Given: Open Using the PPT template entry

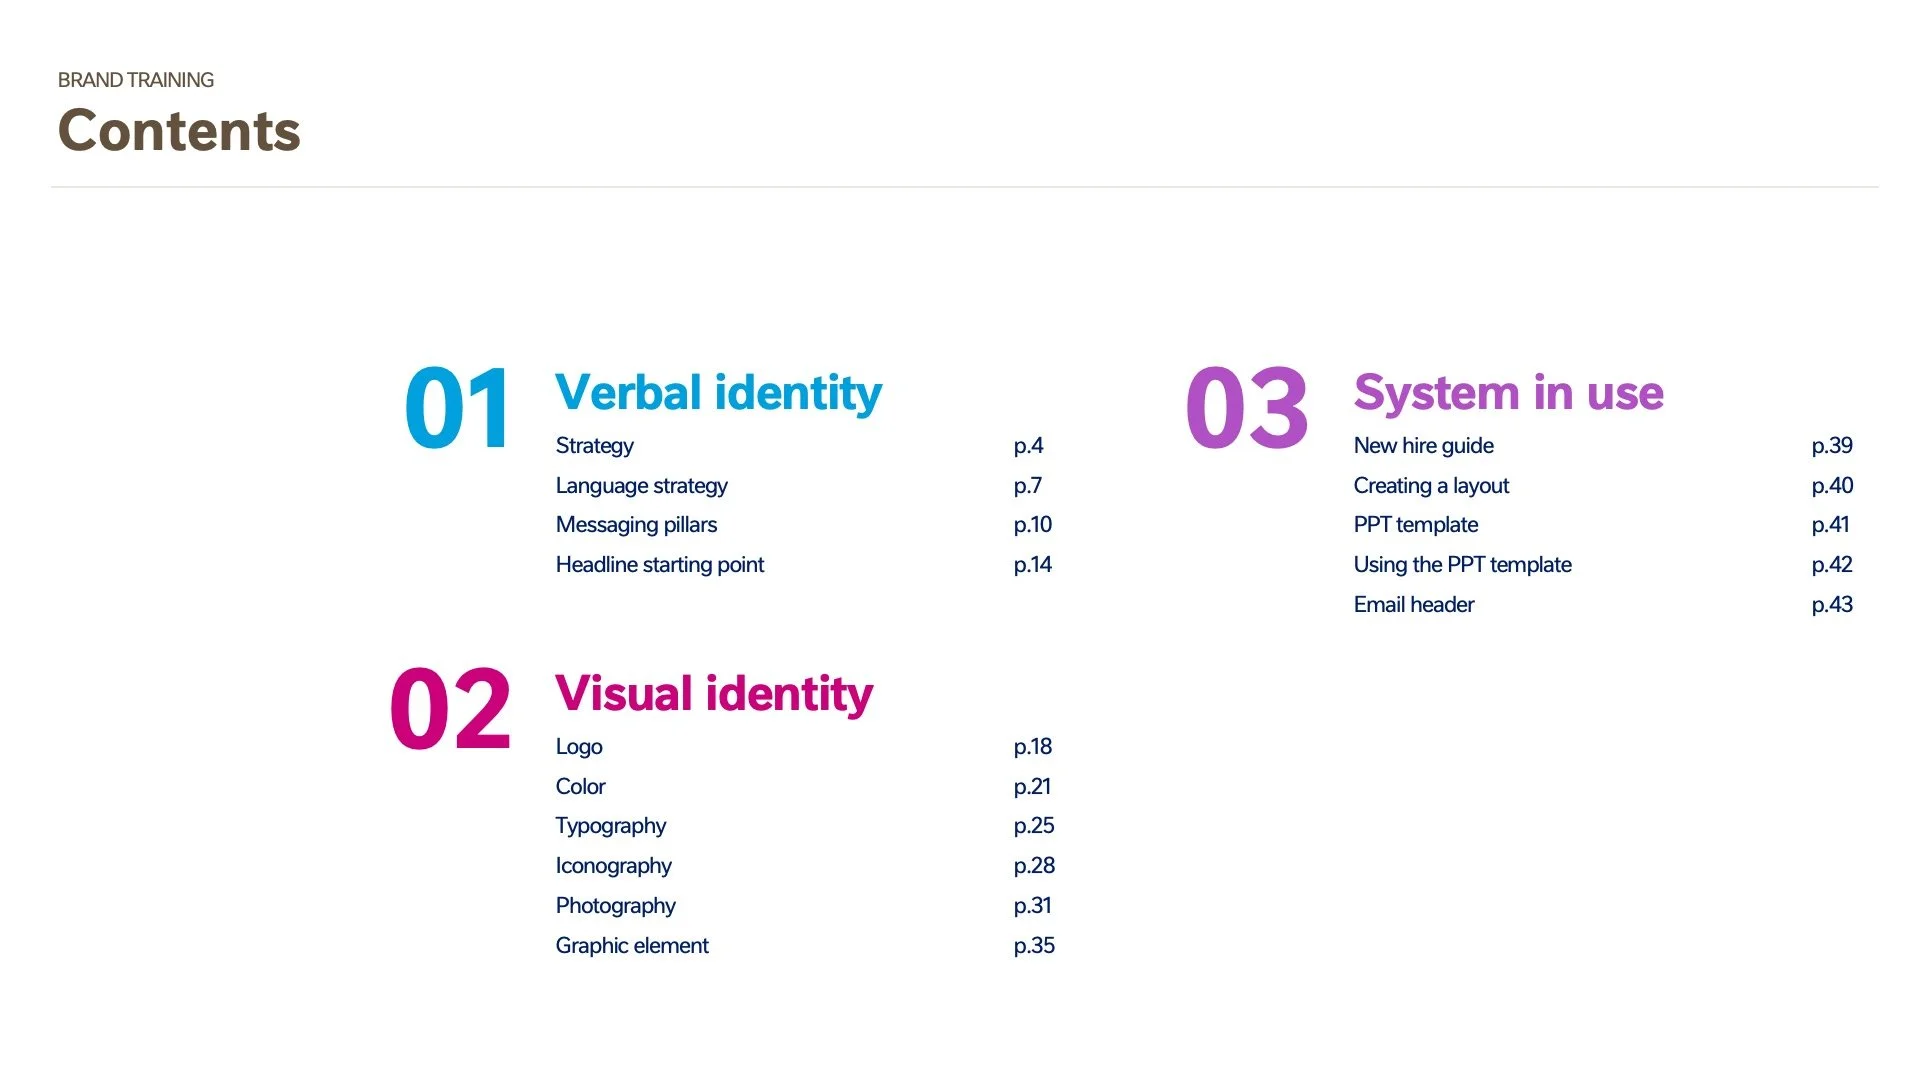Looking at the screenshot, I should [x=1462, y=565].
